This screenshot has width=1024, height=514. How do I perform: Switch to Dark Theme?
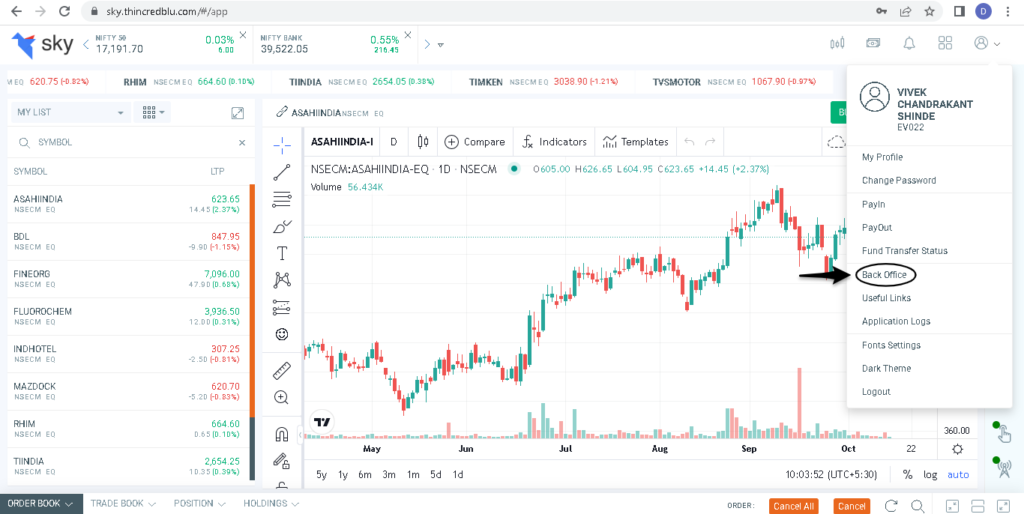point(886,368)
